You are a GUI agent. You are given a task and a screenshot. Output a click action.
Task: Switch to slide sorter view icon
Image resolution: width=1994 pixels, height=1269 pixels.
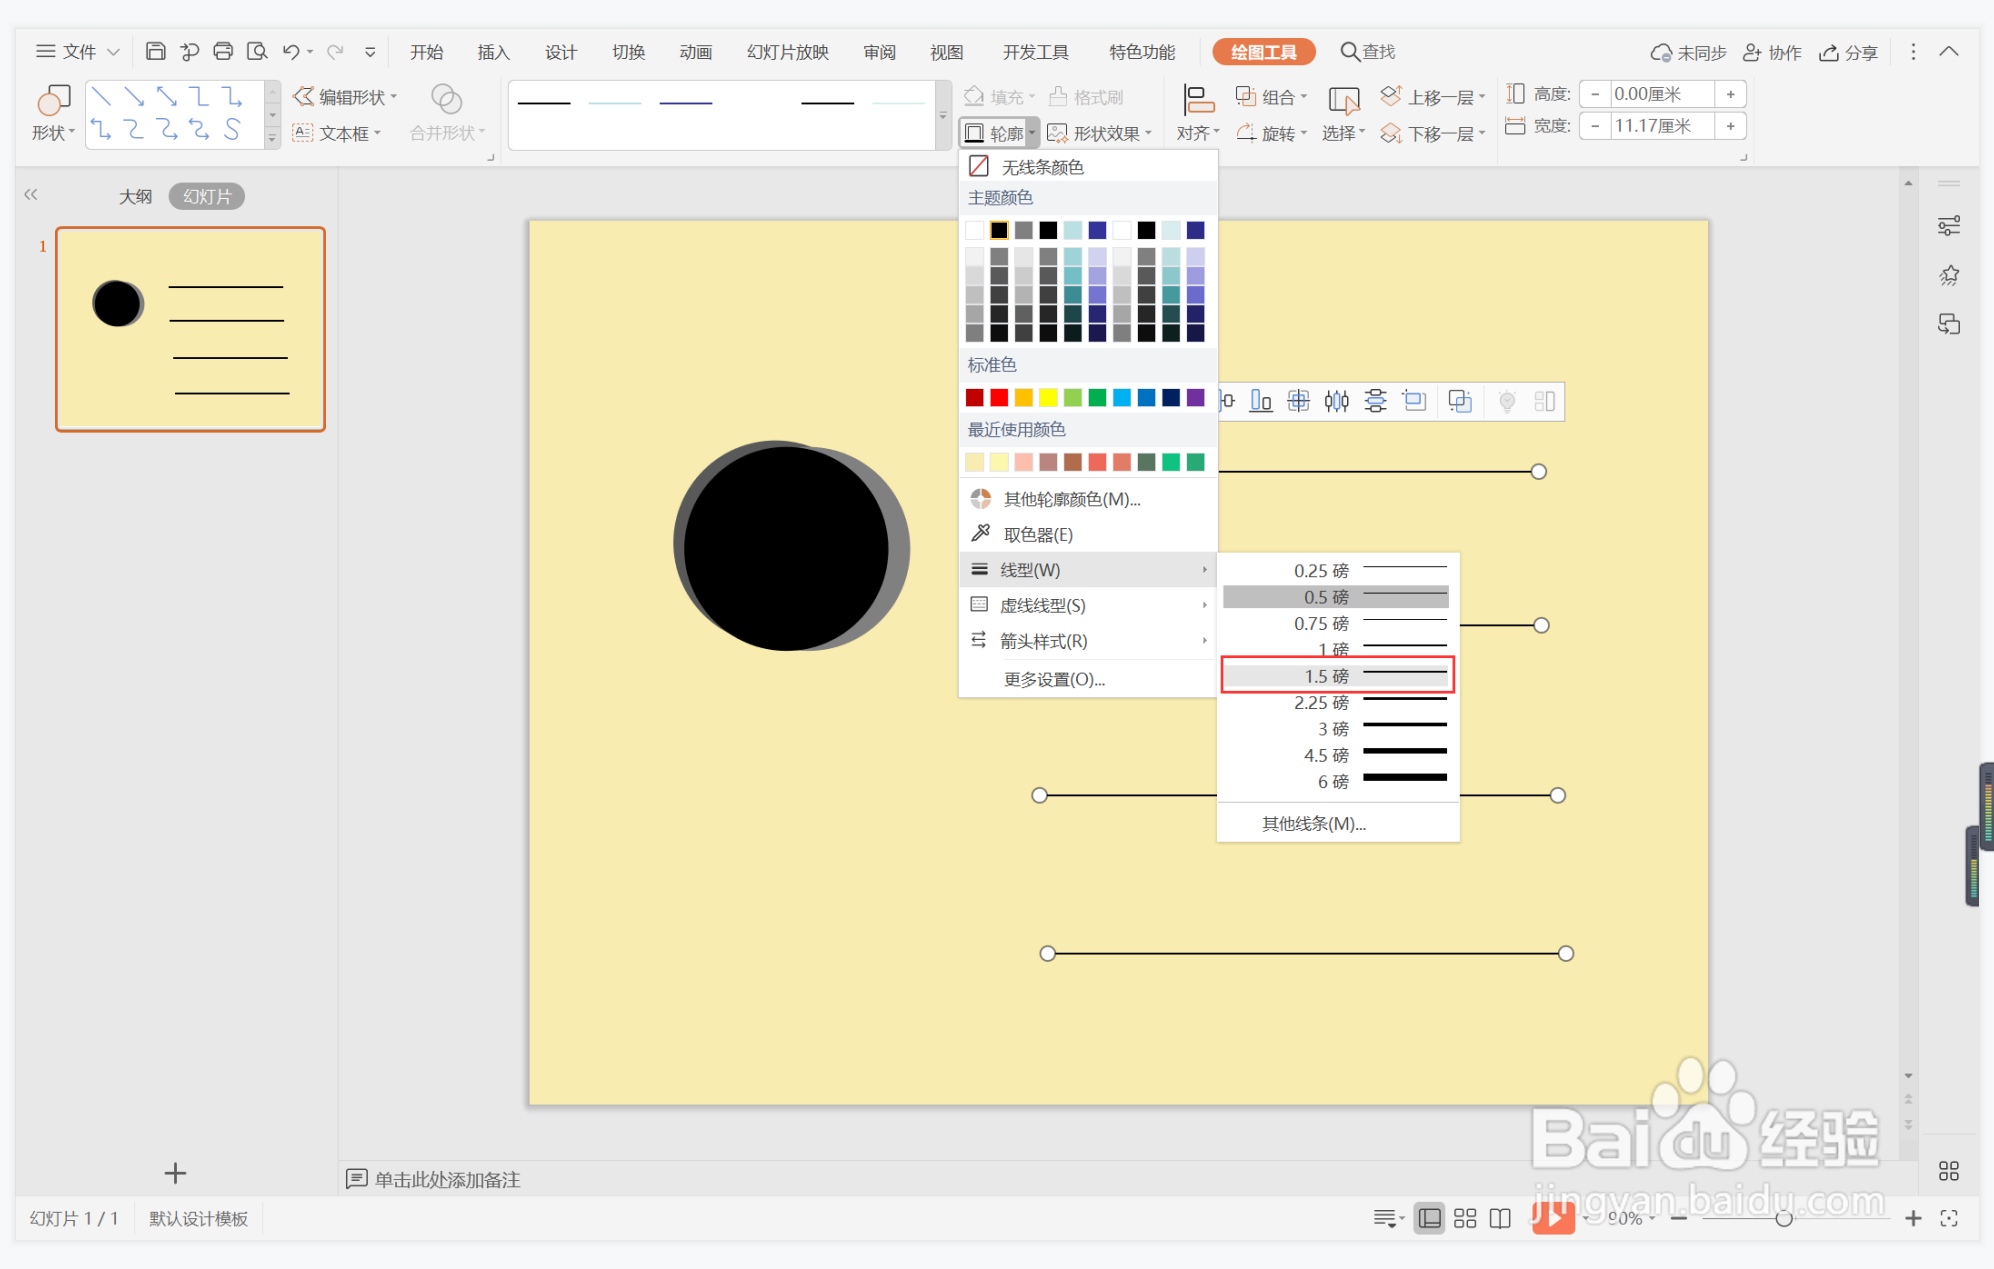click(x=1465, y=1218)
